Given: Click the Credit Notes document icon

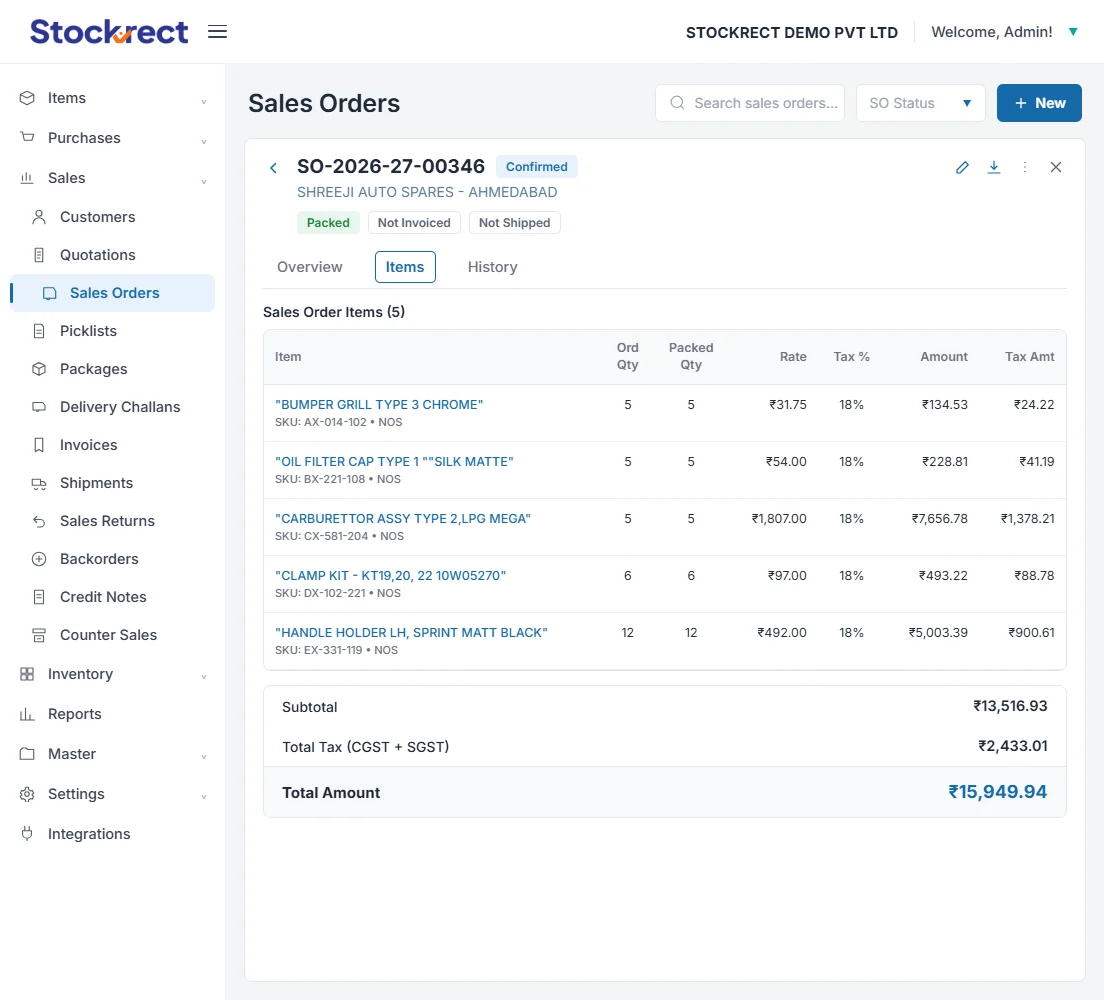Looking at the screenshot, I should (x=39, y=597).
